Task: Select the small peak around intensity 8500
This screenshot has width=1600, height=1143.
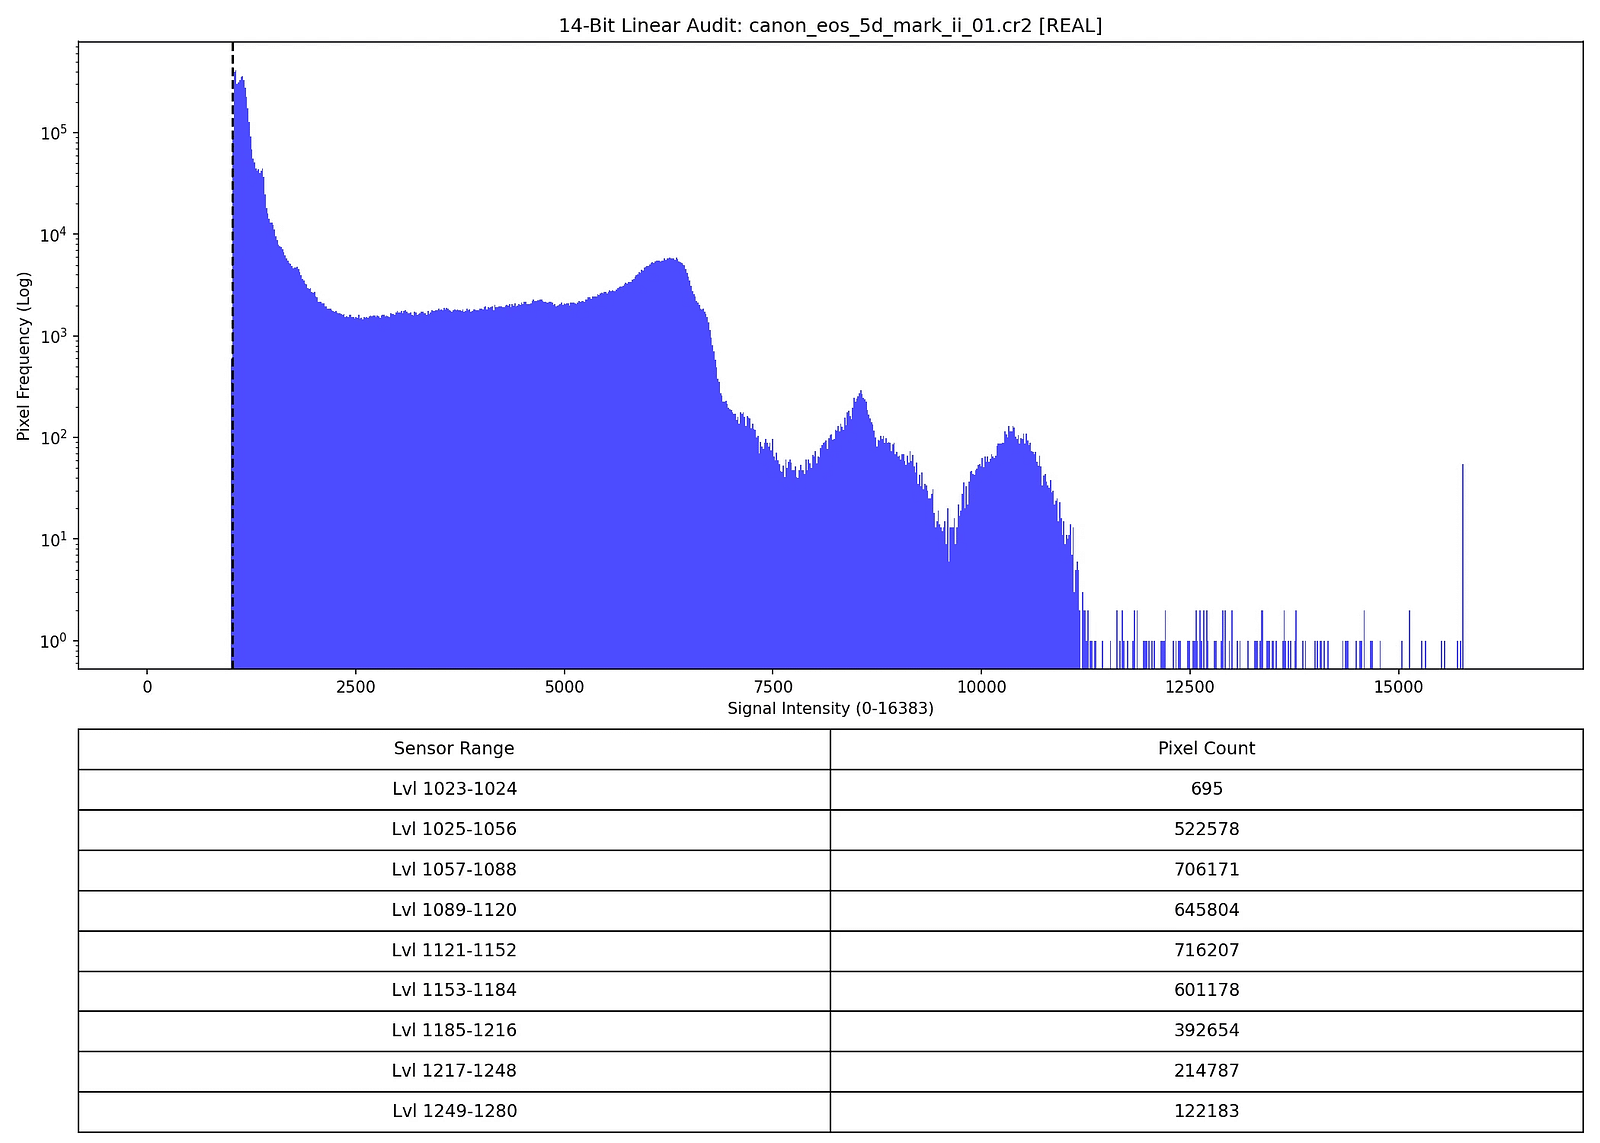Action: tap(860, 400)
